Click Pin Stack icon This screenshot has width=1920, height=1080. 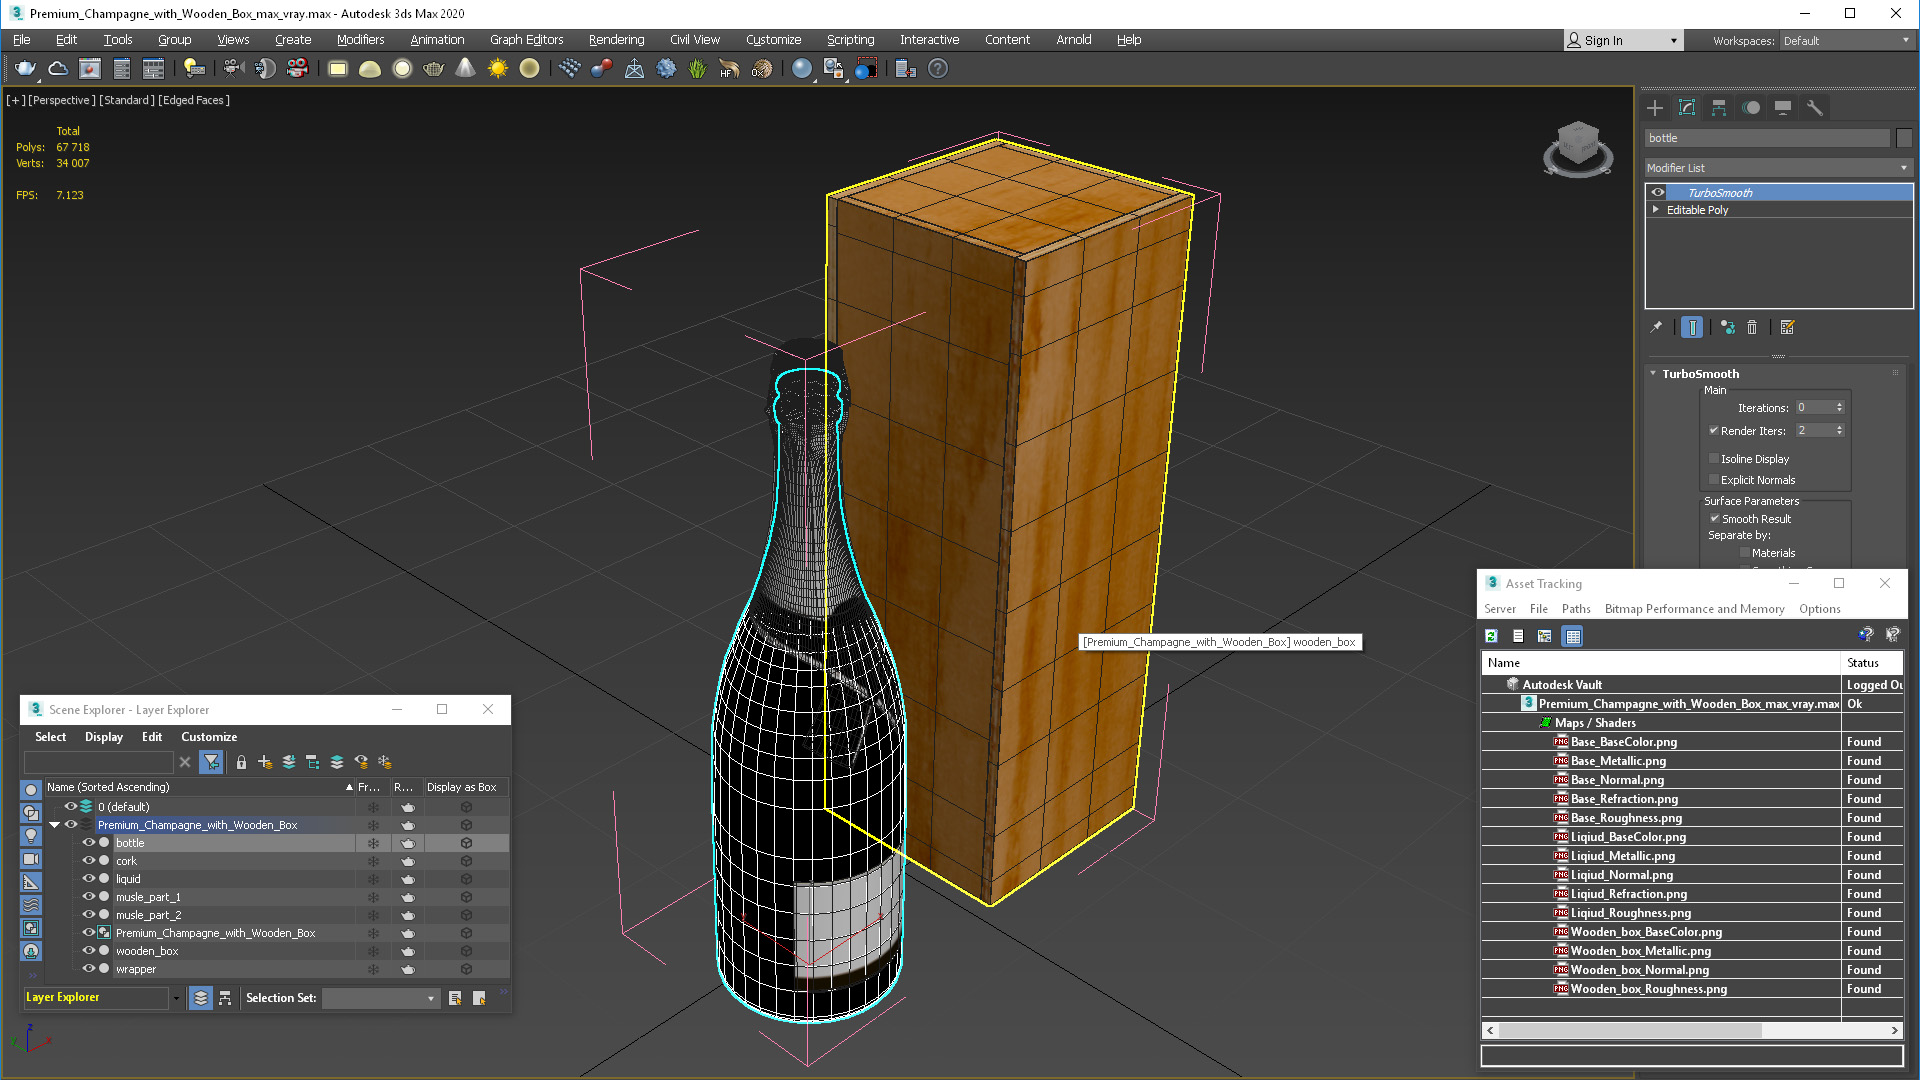pos(1656,327)
